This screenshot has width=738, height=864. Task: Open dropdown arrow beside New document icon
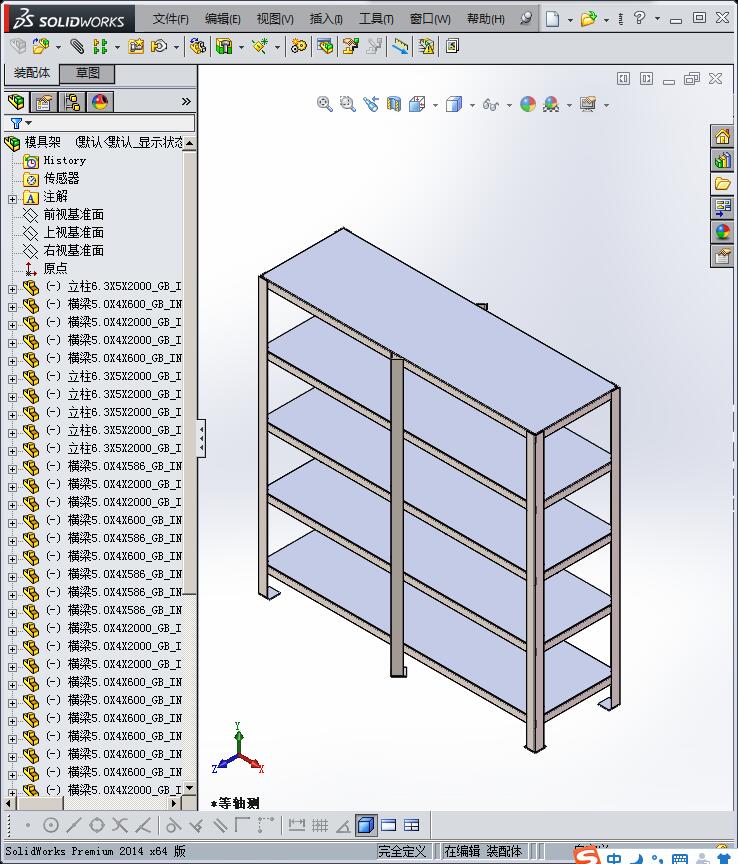point(570,20)
